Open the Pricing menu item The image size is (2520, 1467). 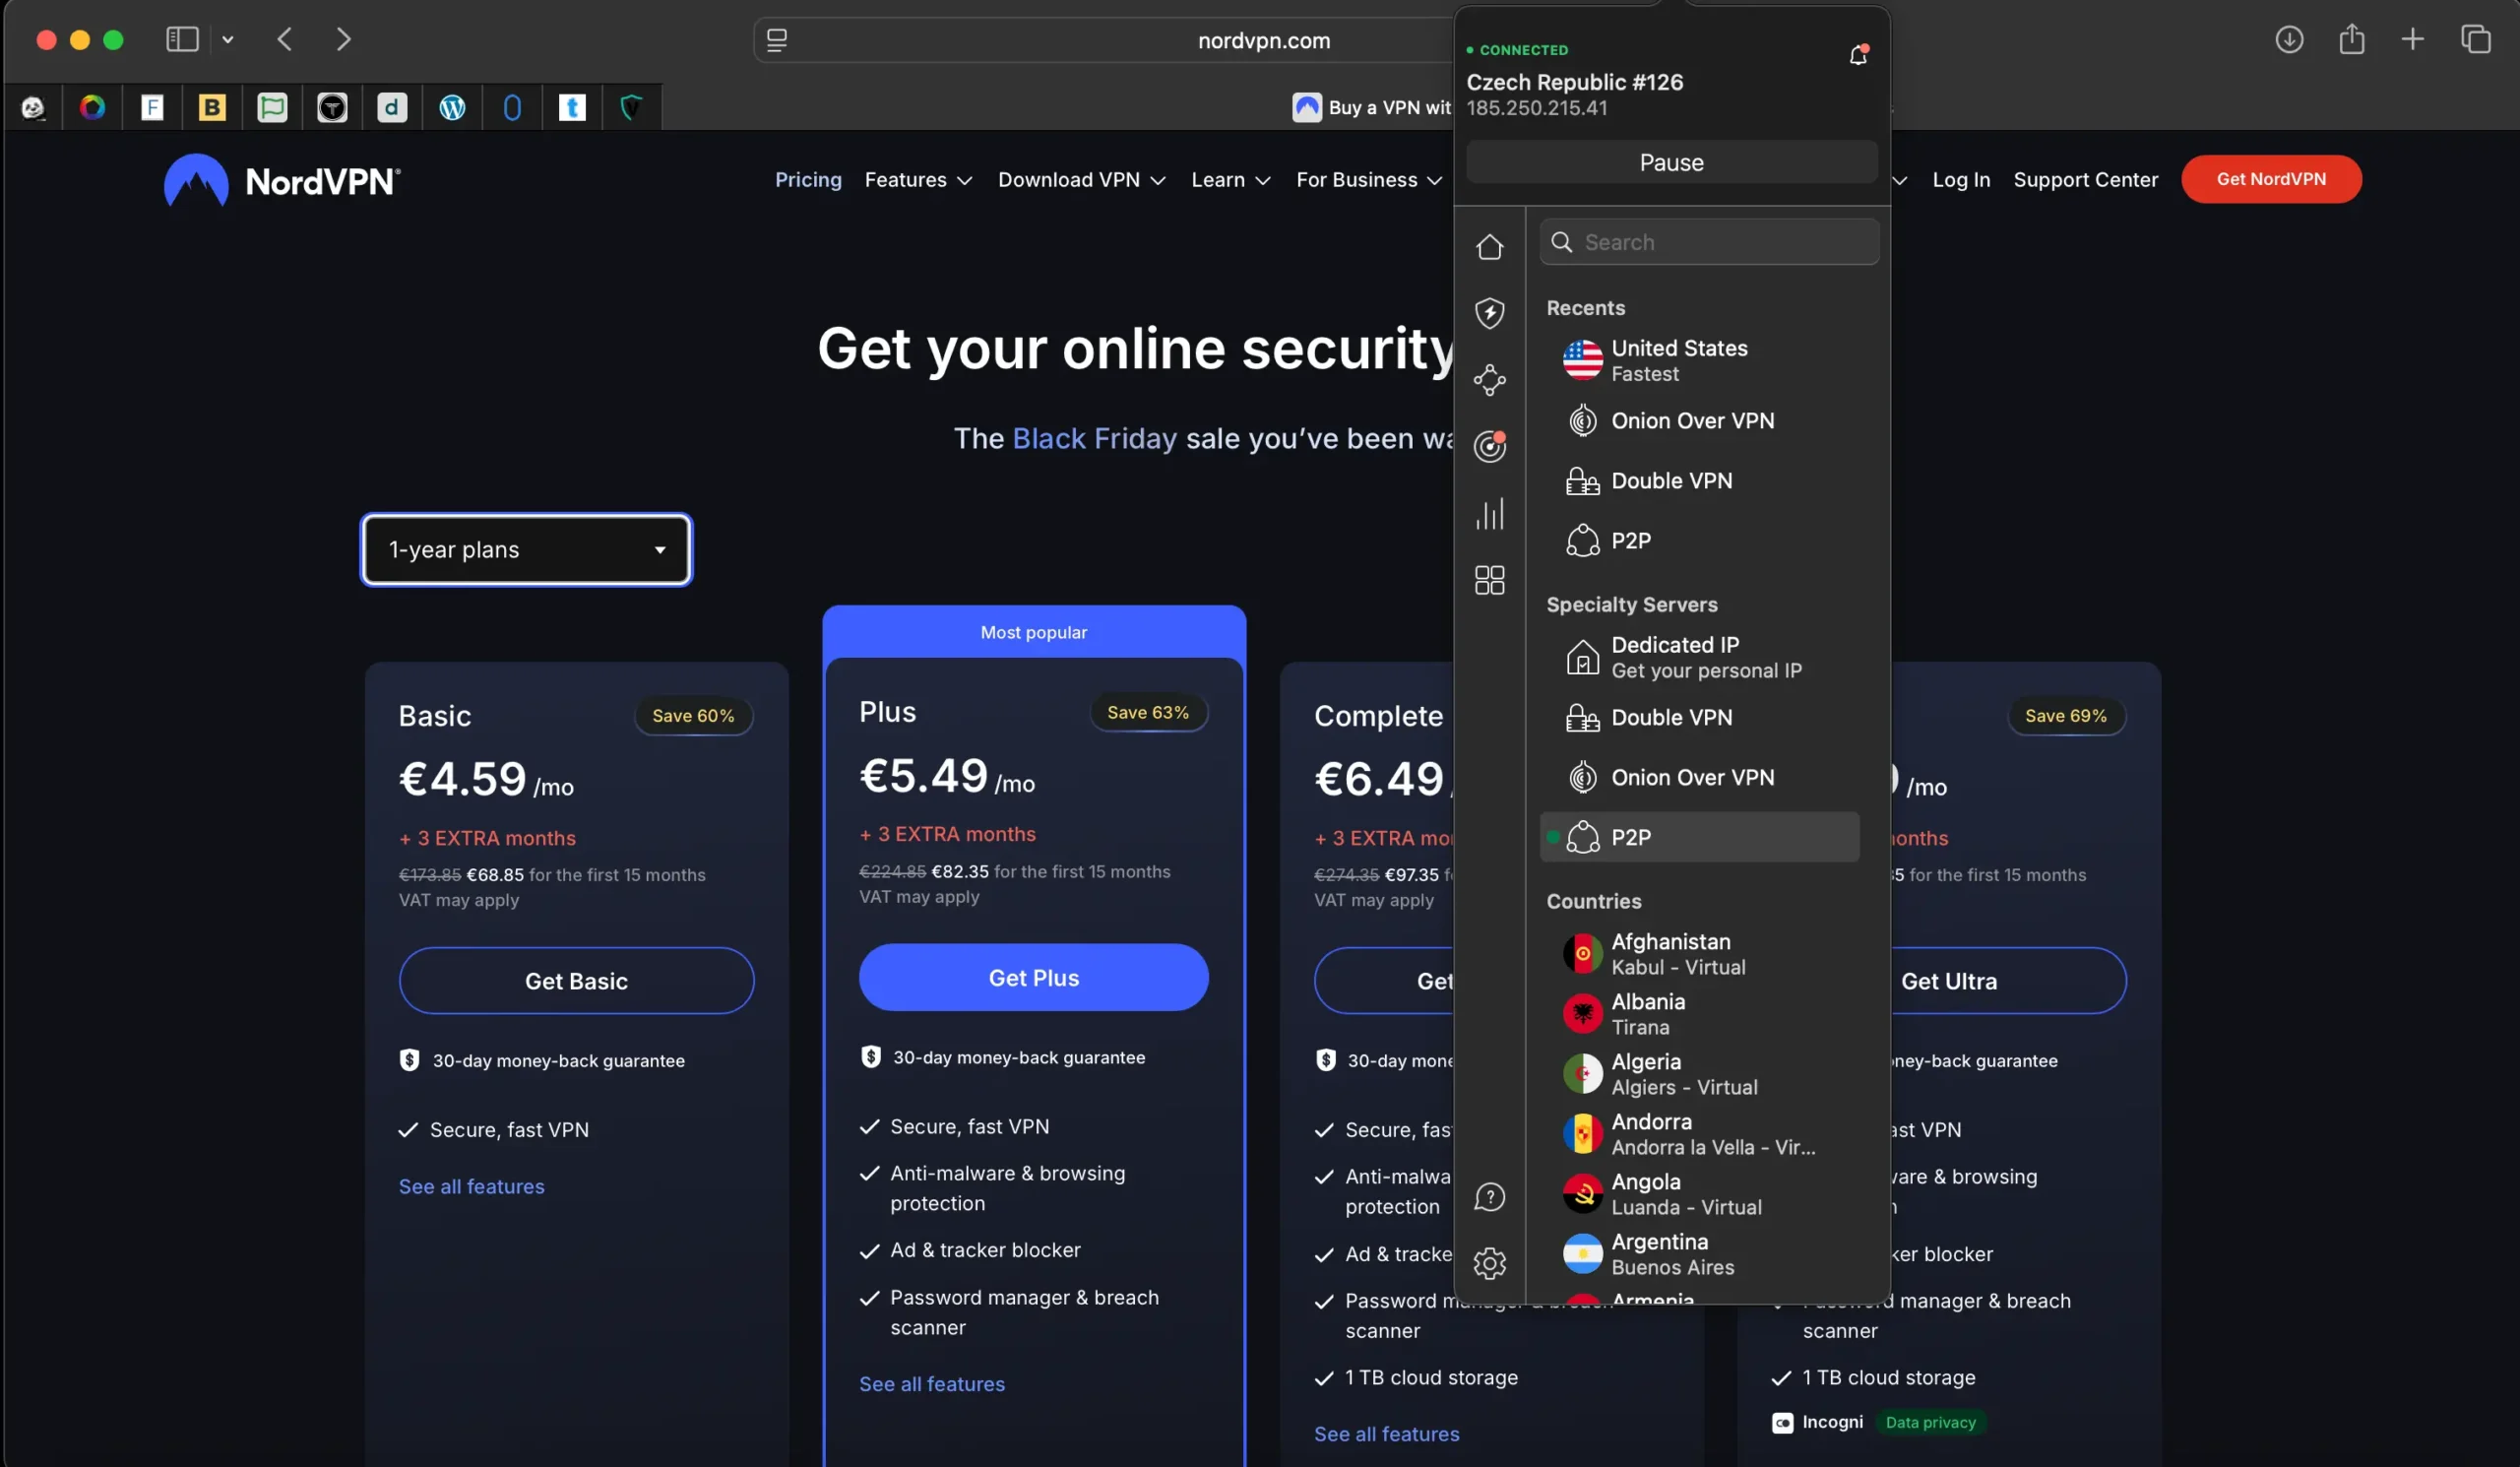click(x=808, y=180)
